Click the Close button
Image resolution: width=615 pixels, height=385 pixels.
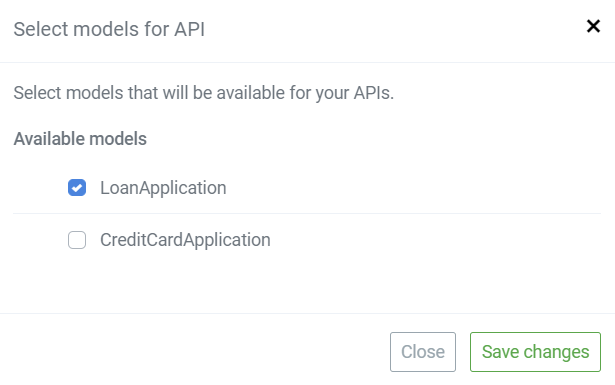tap(423, 352)
